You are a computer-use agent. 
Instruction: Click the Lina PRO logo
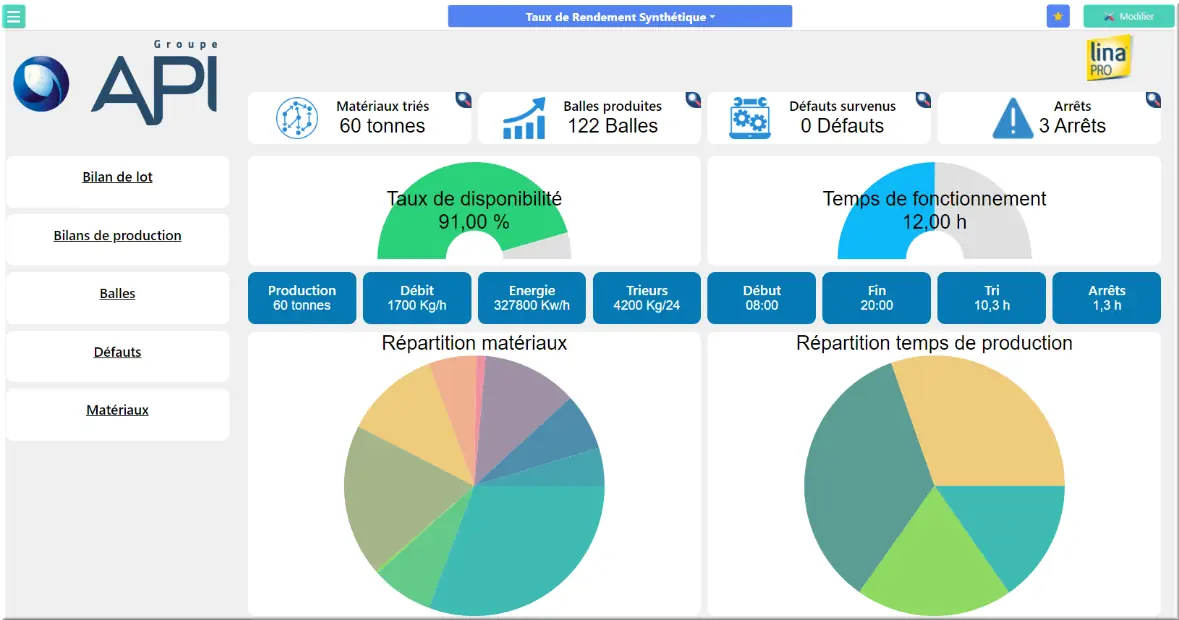tap(1108, 59)
